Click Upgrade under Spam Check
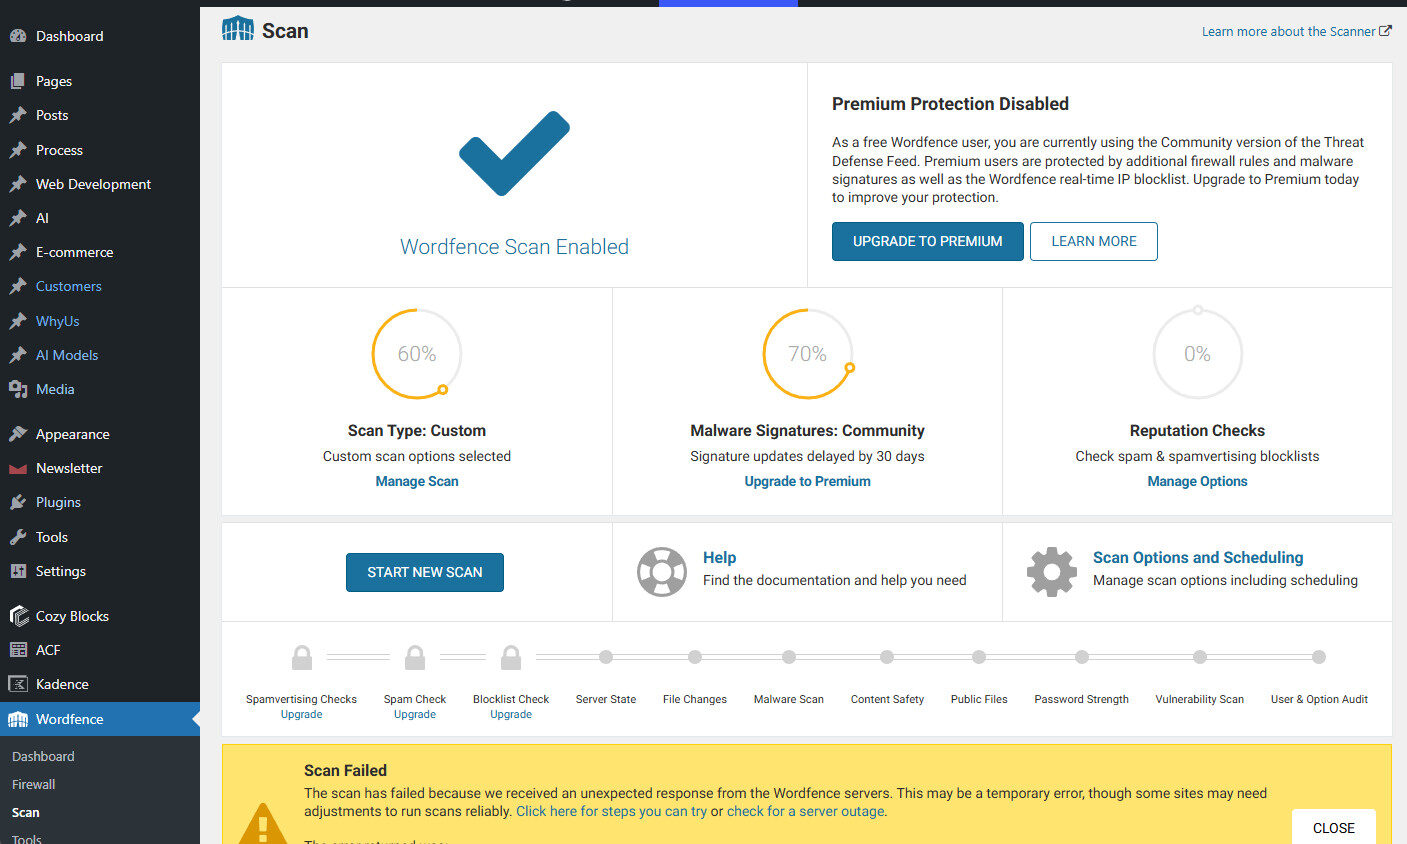Viewport: 1407px width, 844px height. pos(415,714)
